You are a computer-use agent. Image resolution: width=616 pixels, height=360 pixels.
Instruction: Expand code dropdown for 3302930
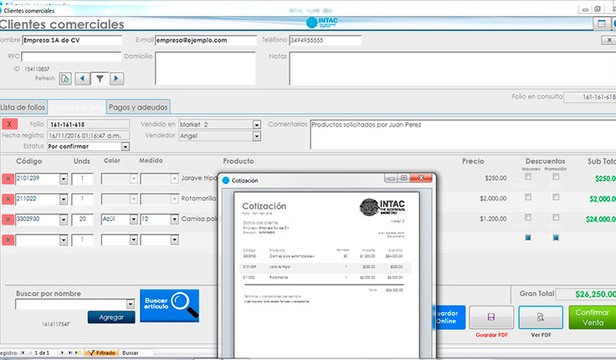(x=63, y=219)
